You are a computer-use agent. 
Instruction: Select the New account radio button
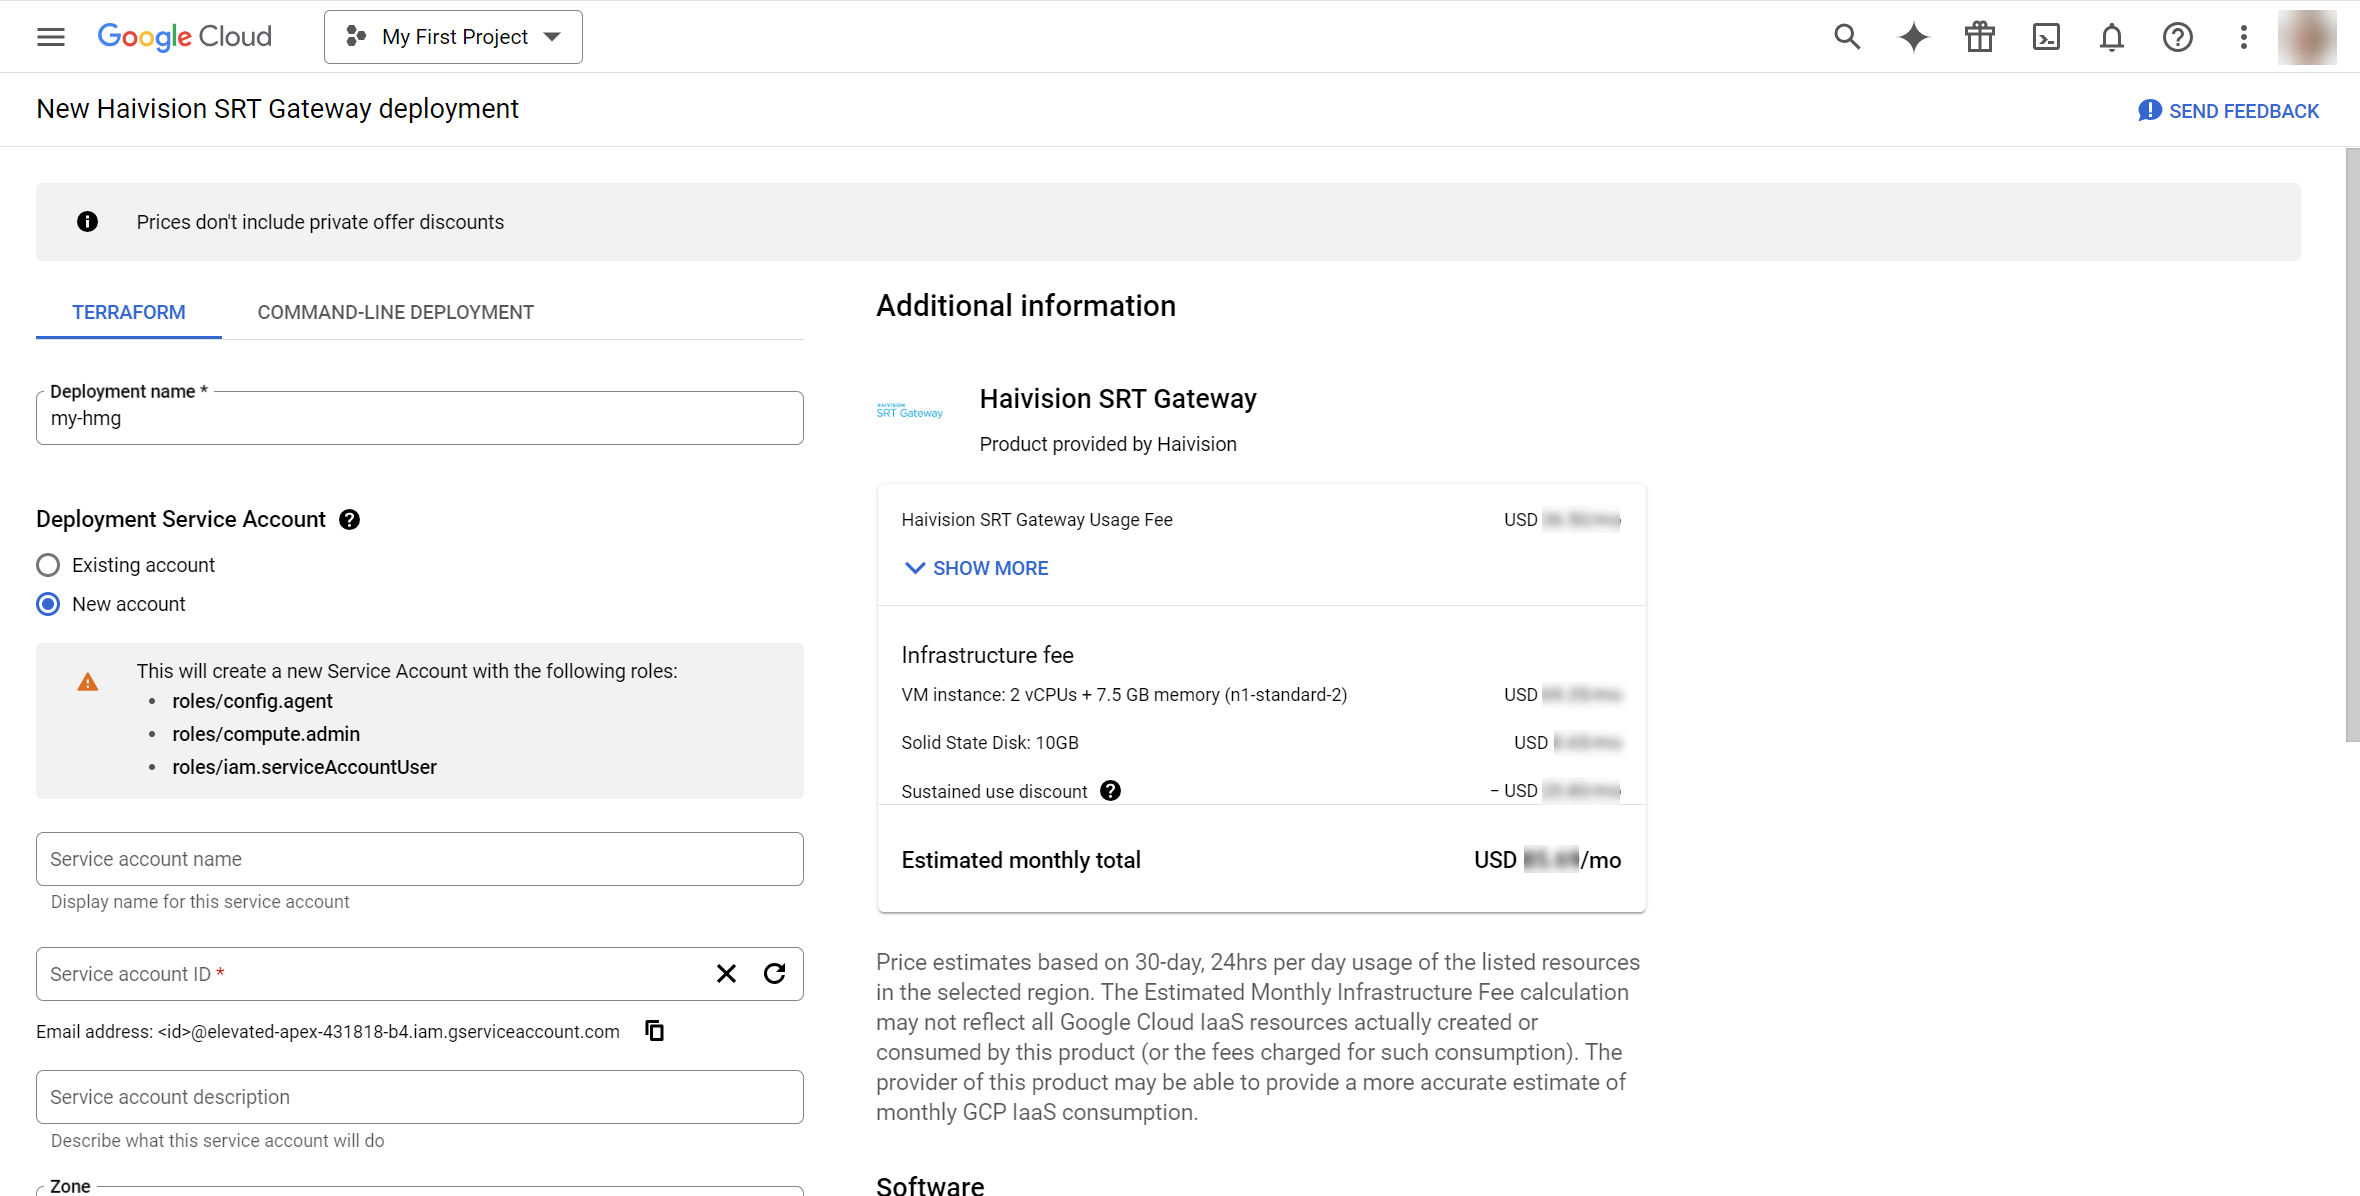(48, 604)
